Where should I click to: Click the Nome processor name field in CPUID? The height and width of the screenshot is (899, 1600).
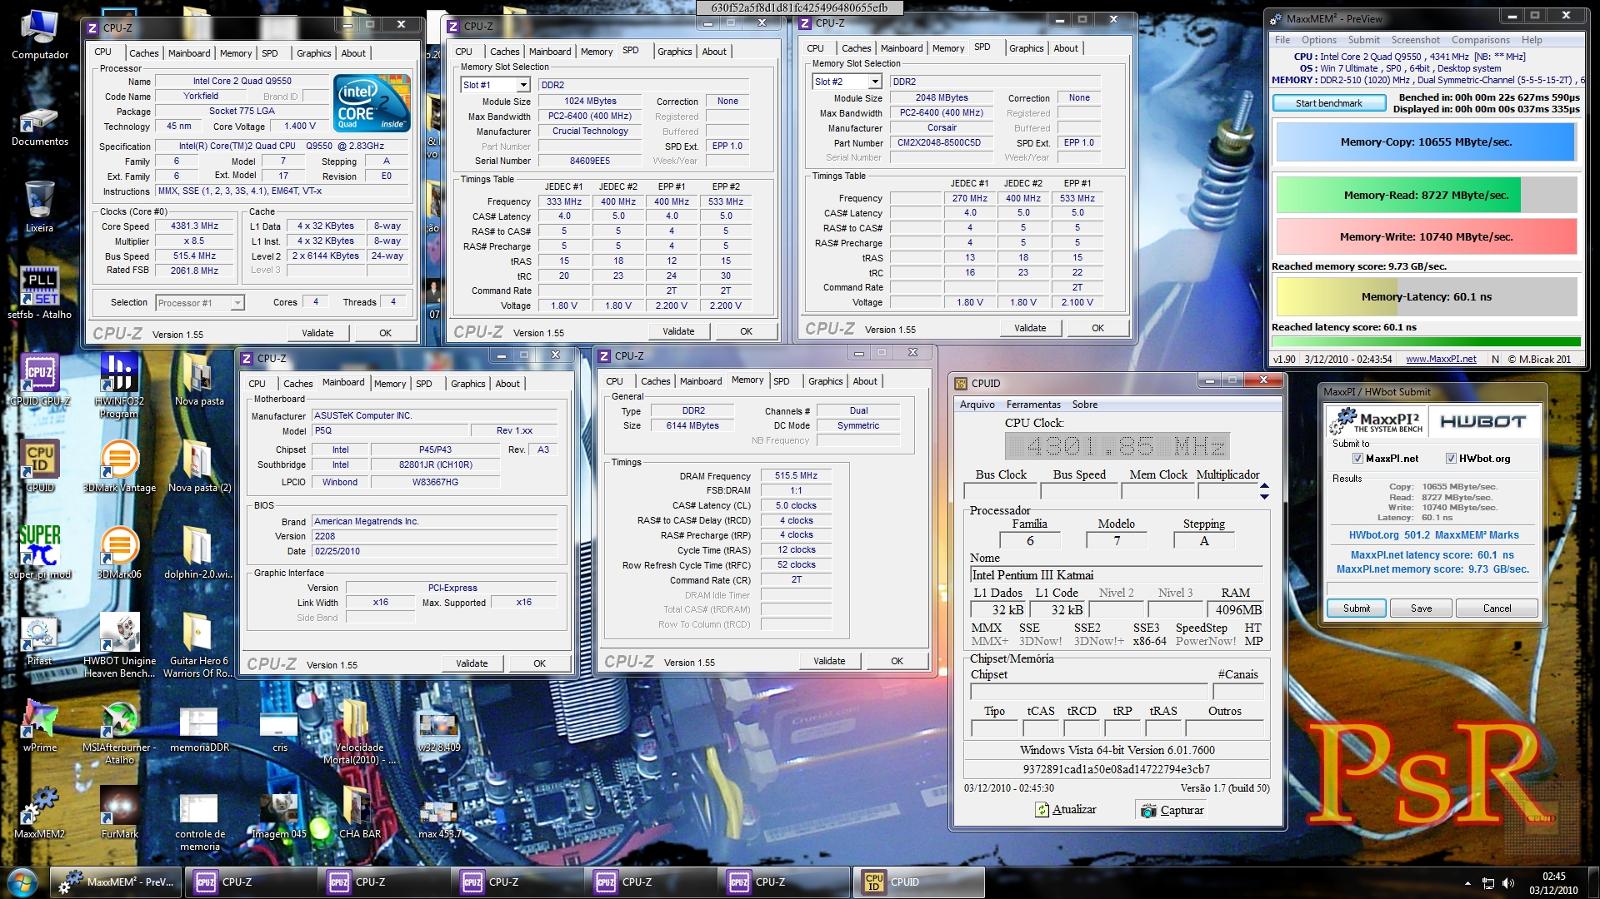click(1116, 575)
